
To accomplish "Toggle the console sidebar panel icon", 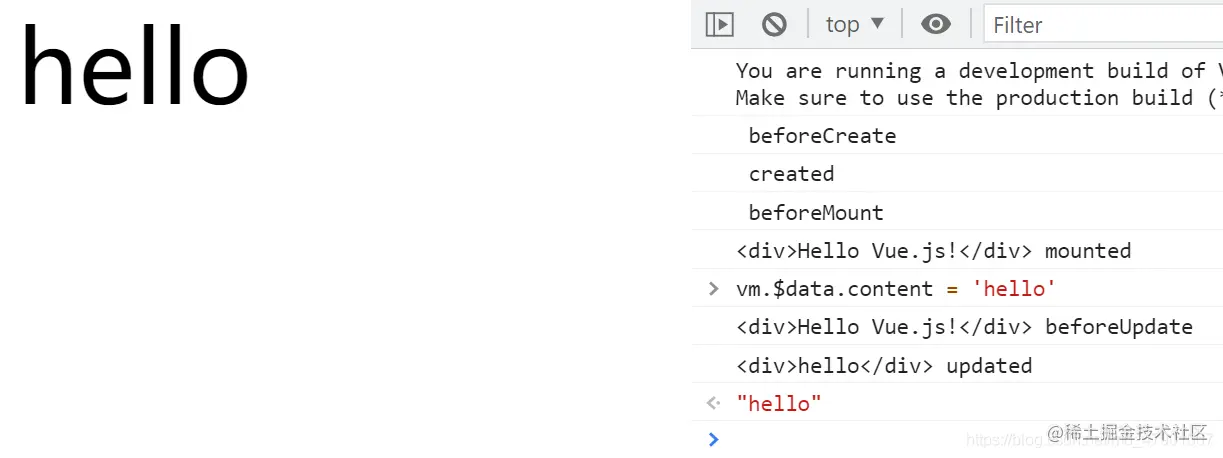I will tap(719, 25).
